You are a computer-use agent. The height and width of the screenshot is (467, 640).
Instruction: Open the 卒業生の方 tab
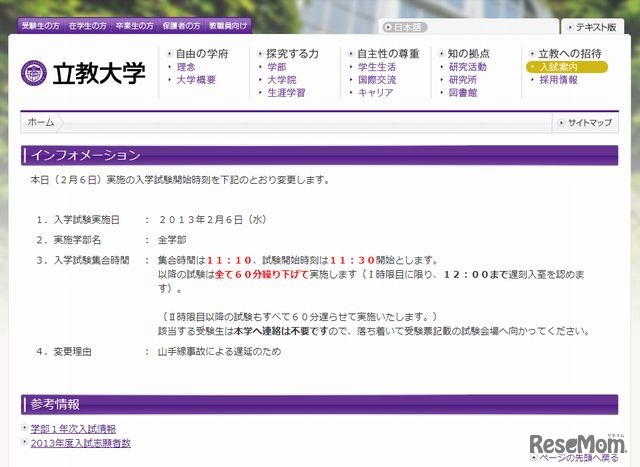click(x=135, y=26)
